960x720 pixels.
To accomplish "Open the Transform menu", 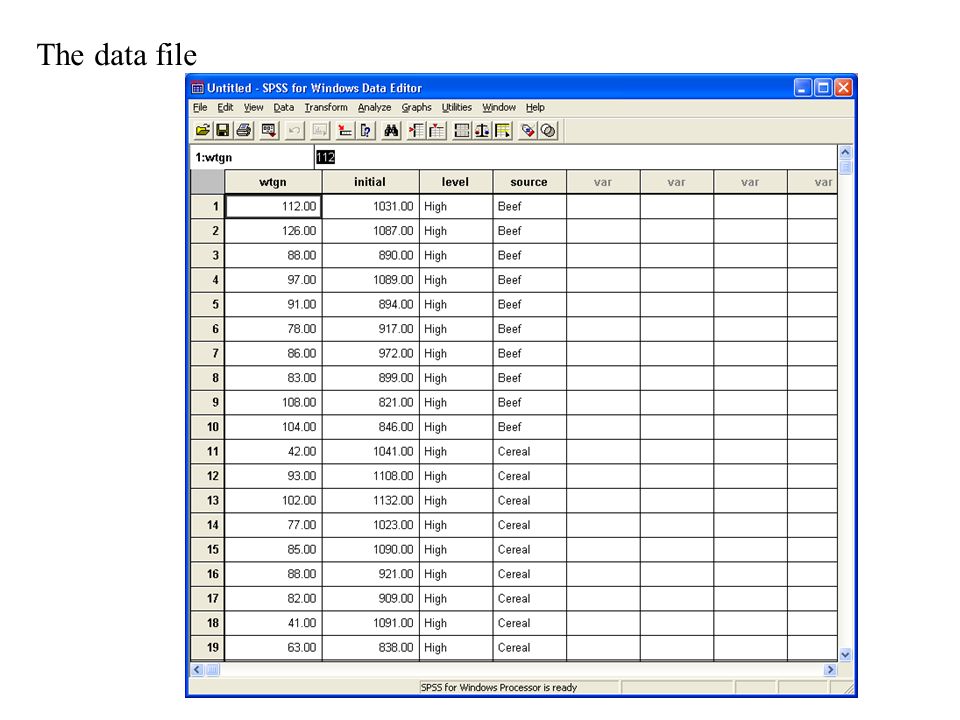I will coord(326,108).
